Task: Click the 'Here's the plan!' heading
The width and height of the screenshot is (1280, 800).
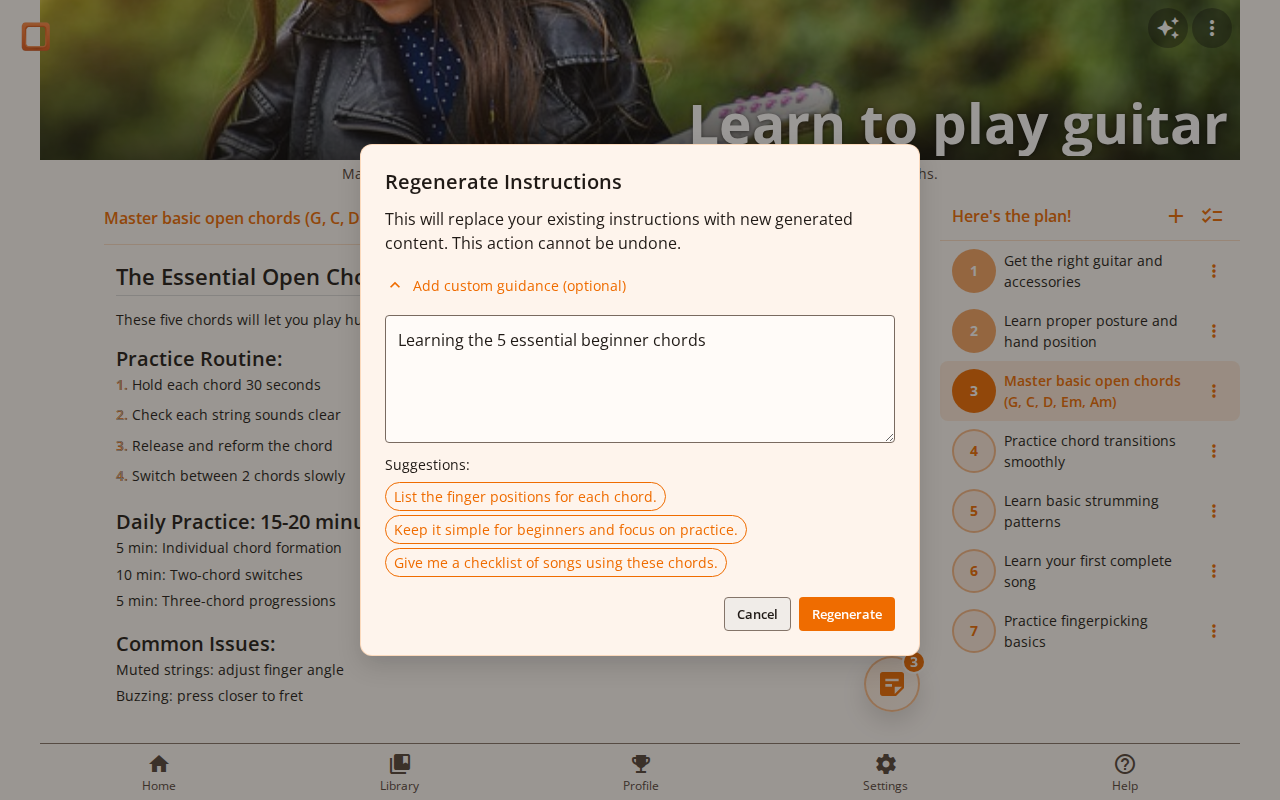Action: pos(1011,216)
